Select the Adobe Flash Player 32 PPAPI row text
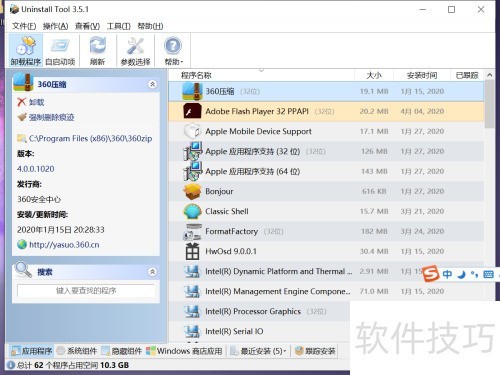The height and width of the screenshot is (375, 500). click(257, 111)
